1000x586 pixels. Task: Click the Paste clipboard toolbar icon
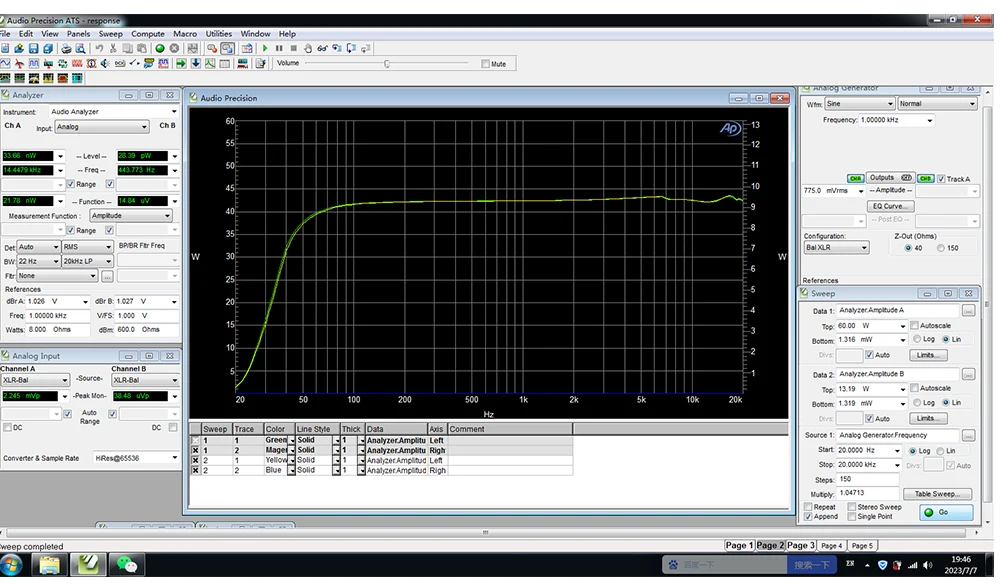coord(142,48)
